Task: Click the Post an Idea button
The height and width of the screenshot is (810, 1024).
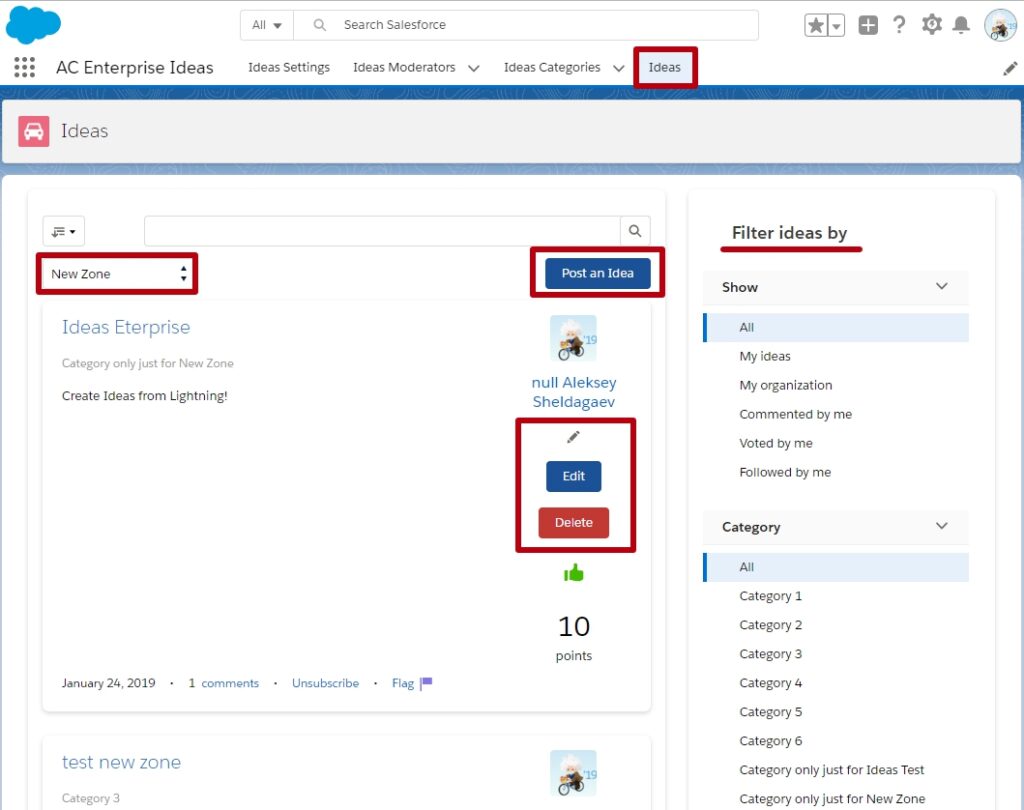Action: point(598,273)
